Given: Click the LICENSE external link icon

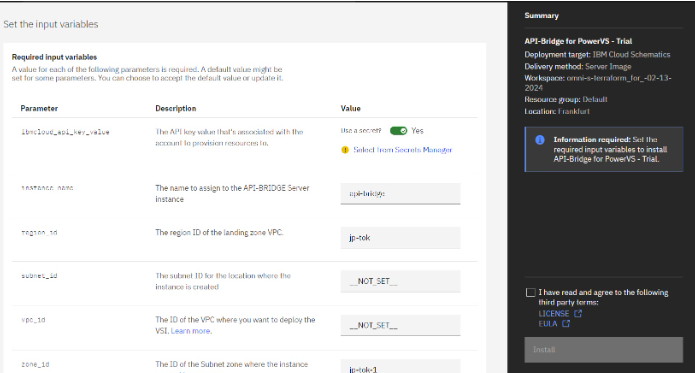Looking at the screenshot, I should [578, 314].
